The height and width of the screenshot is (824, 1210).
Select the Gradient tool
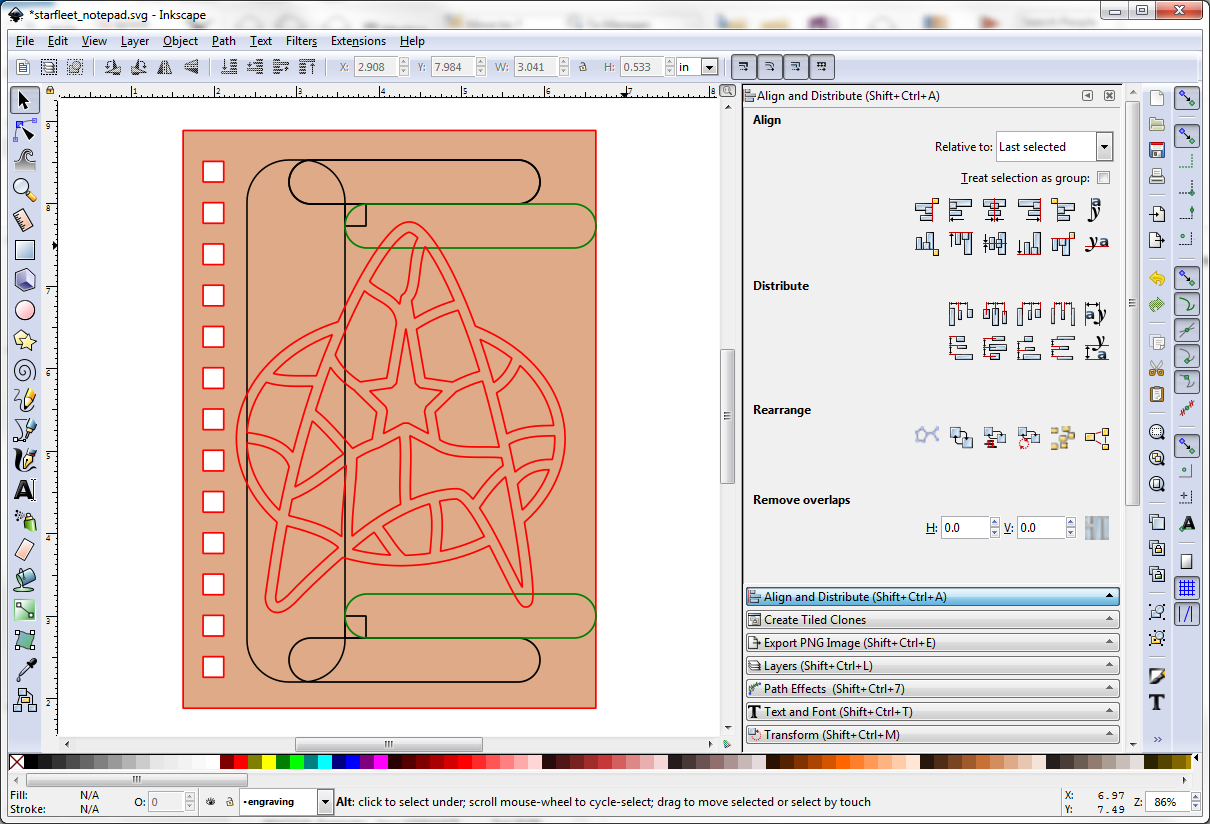point(25,610)
